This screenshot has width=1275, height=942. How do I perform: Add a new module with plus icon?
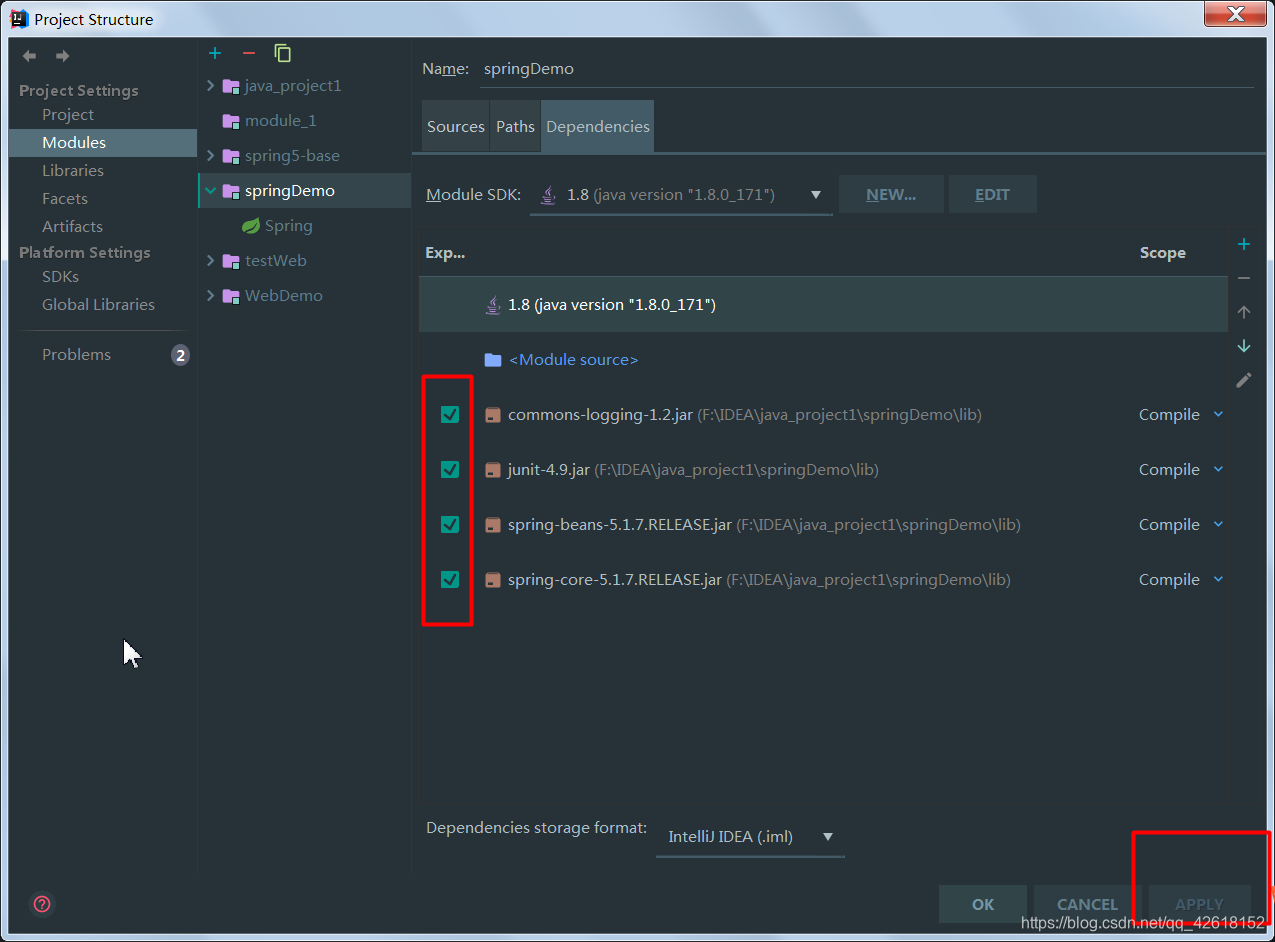pos(215,53)
